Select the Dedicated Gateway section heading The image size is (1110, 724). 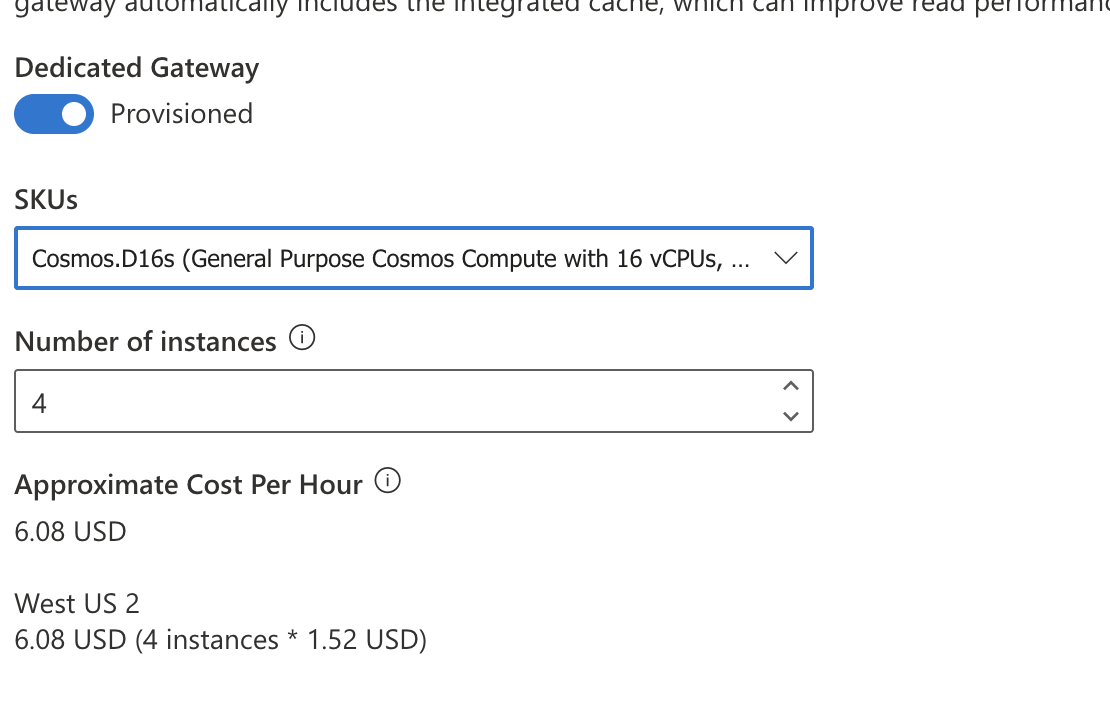point(136,68)
